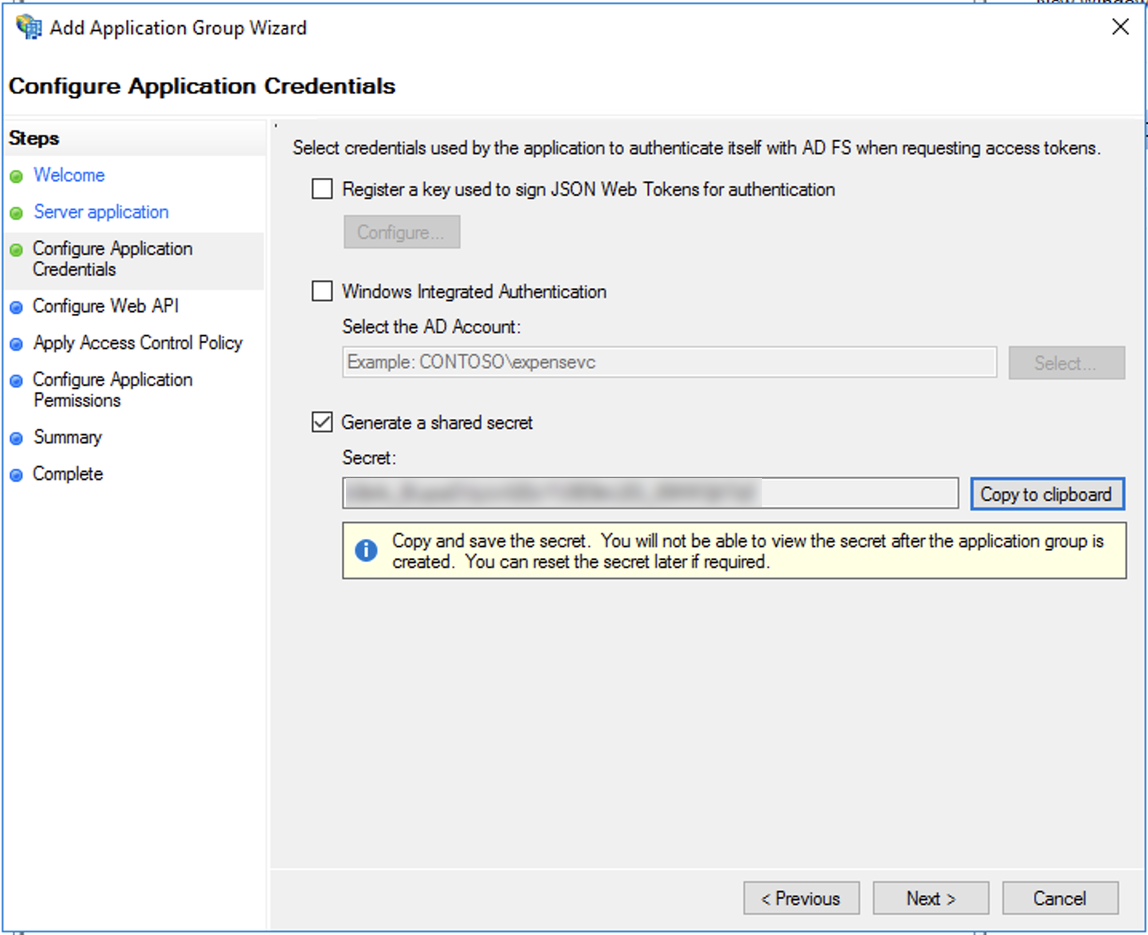This screenshot has height=935, width=1148.
Task: Select the Welcome step in the sidebar
Action: (x=69, y=175)
